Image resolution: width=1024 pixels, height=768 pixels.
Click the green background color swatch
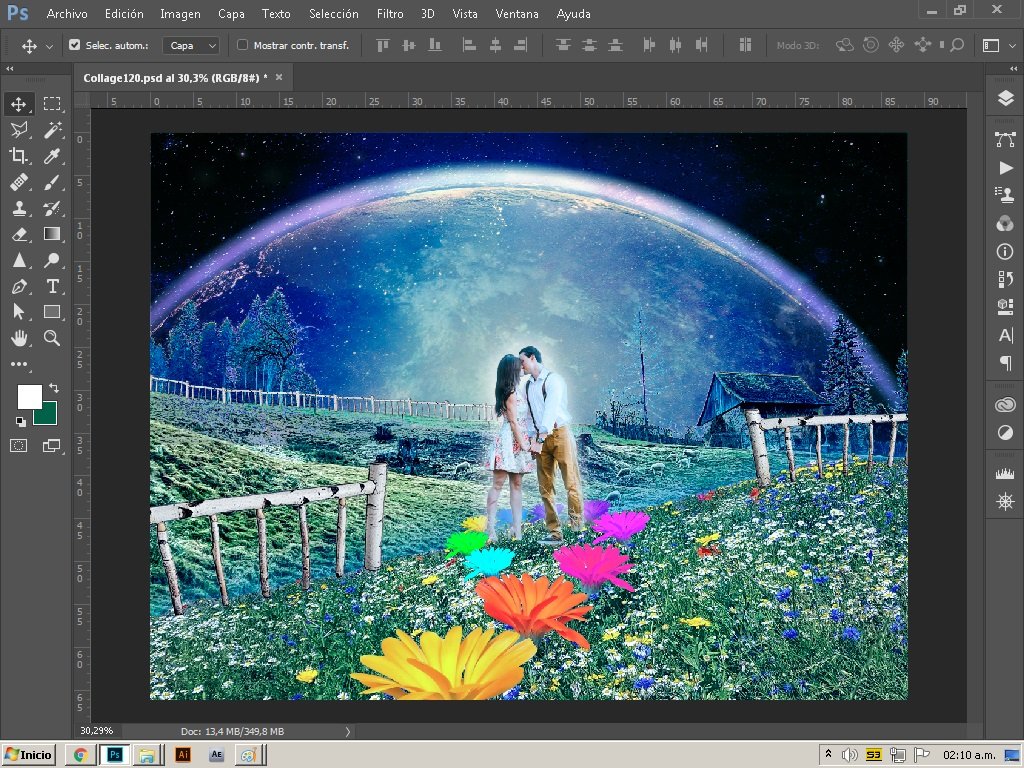(x=49, y=418)
